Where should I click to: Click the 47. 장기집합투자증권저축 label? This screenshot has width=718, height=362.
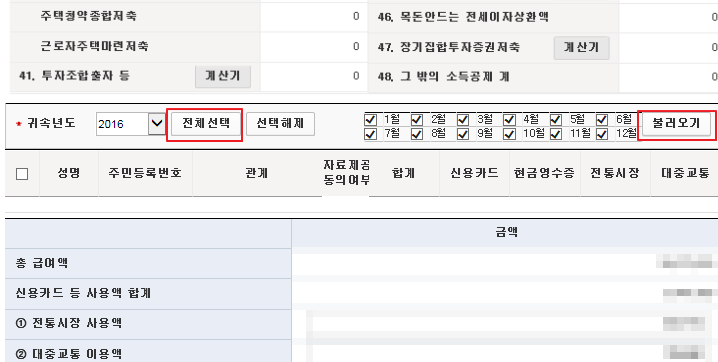[x=449, y=47]
